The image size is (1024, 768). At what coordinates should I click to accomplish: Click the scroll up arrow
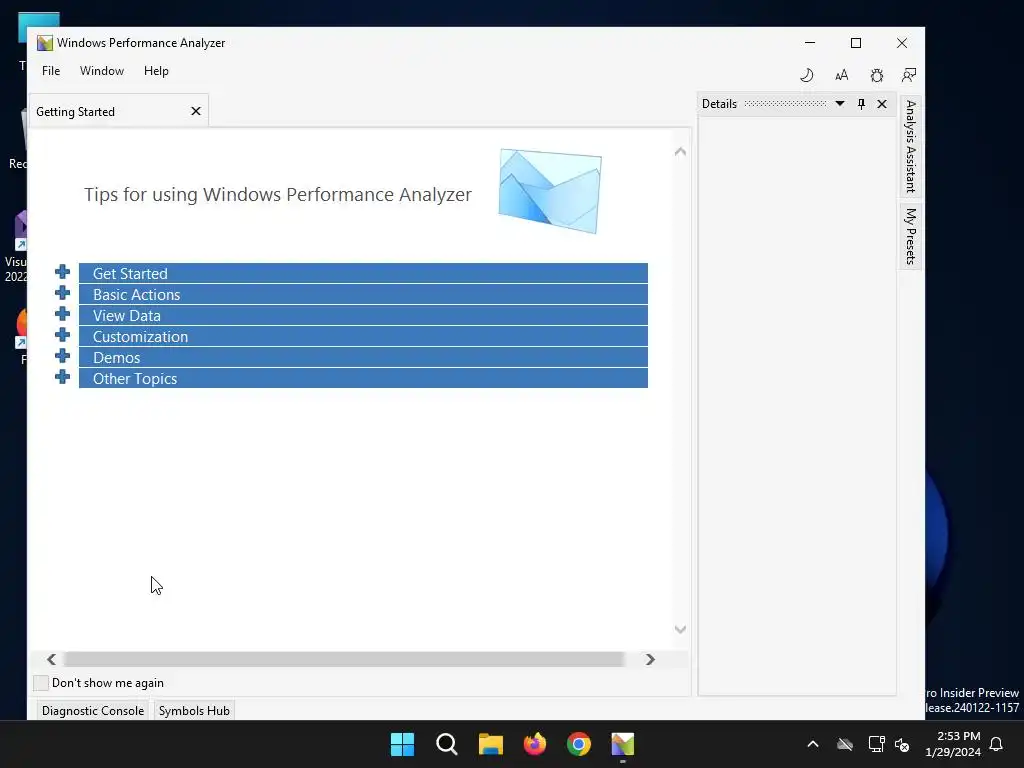coord(680,152)
